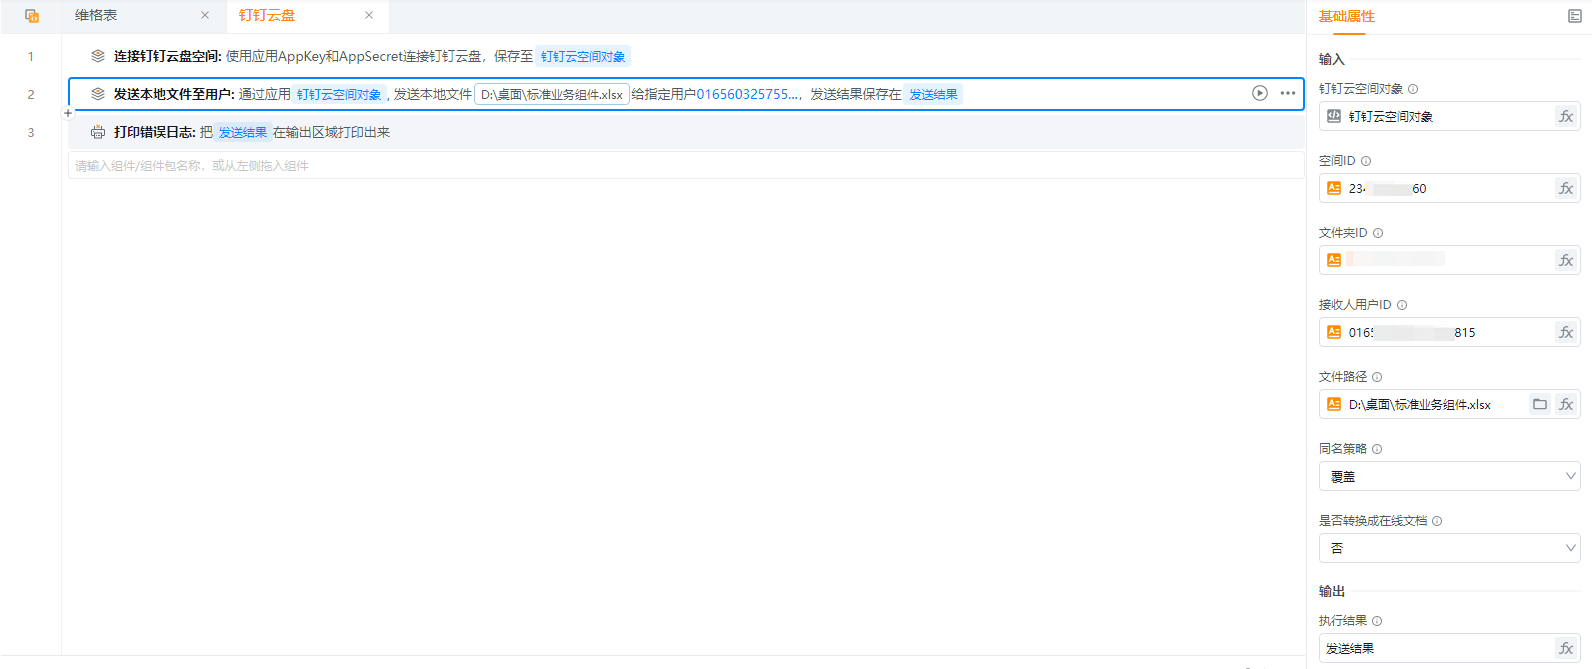This screenshot has width=1592, height=669.
Task: Open the three-dot more options menu
Action: pos(1287,93)
